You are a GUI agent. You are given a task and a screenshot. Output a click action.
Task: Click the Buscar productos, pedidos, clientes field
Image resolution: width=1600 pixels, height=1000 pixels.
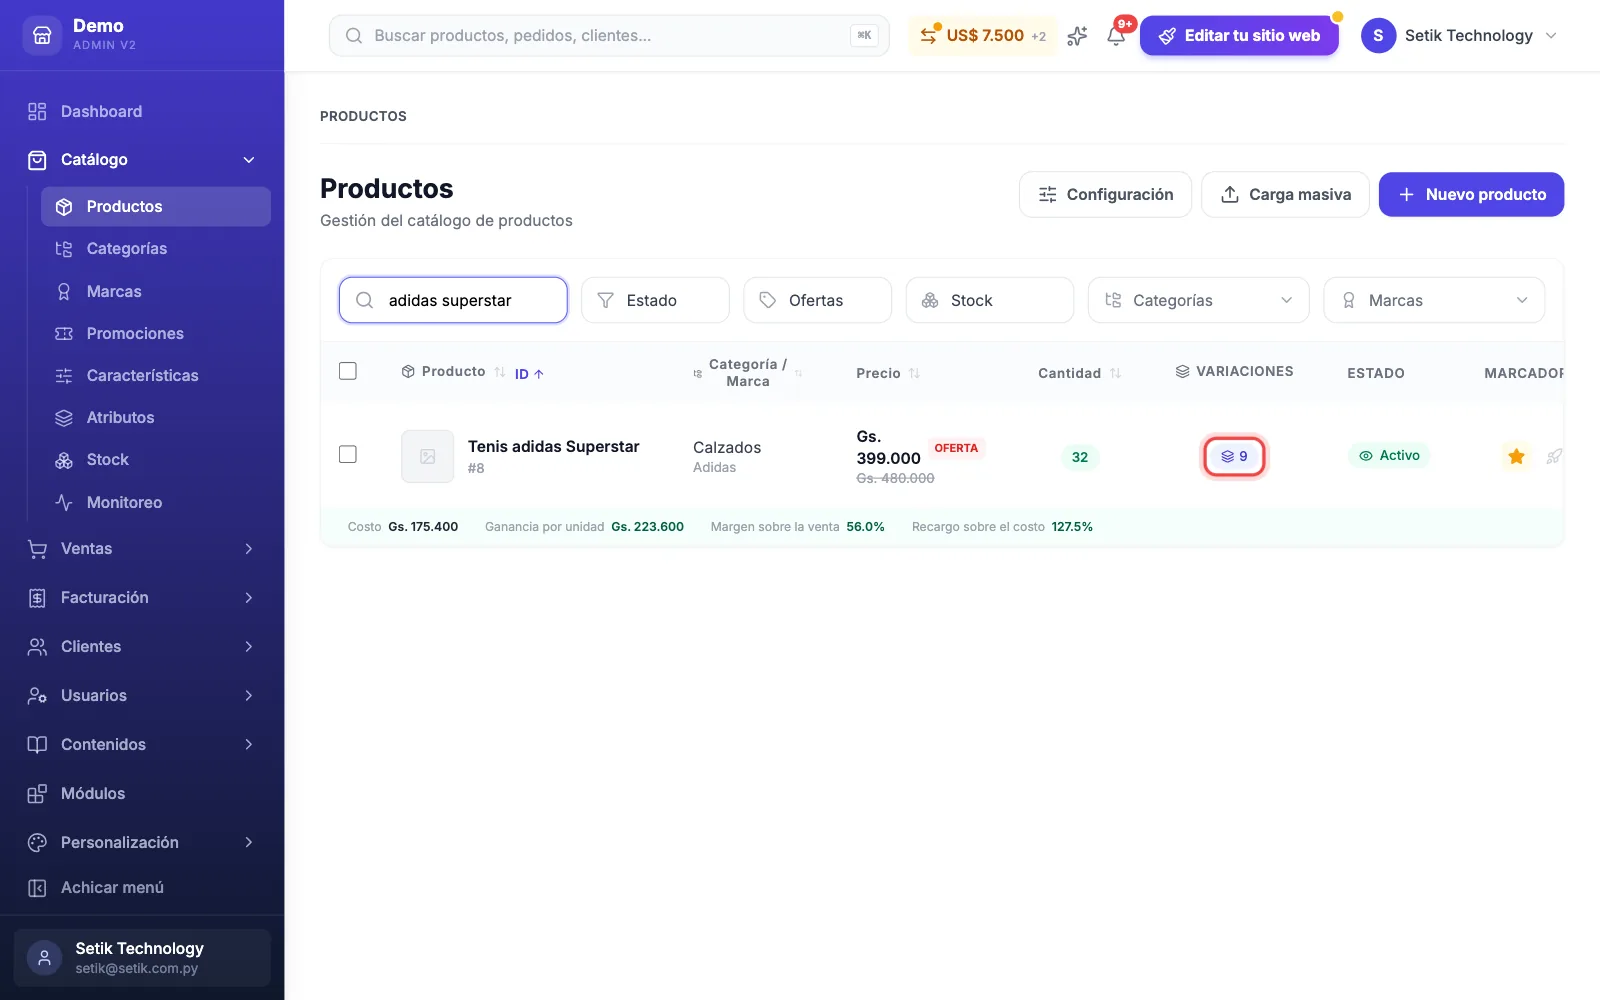(609, 35)
